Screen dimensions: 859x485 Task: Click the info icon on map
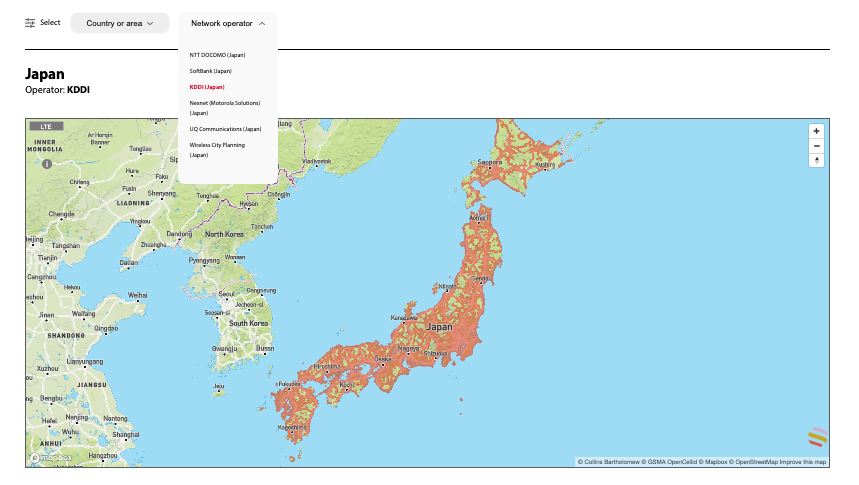tap(46, 162)
